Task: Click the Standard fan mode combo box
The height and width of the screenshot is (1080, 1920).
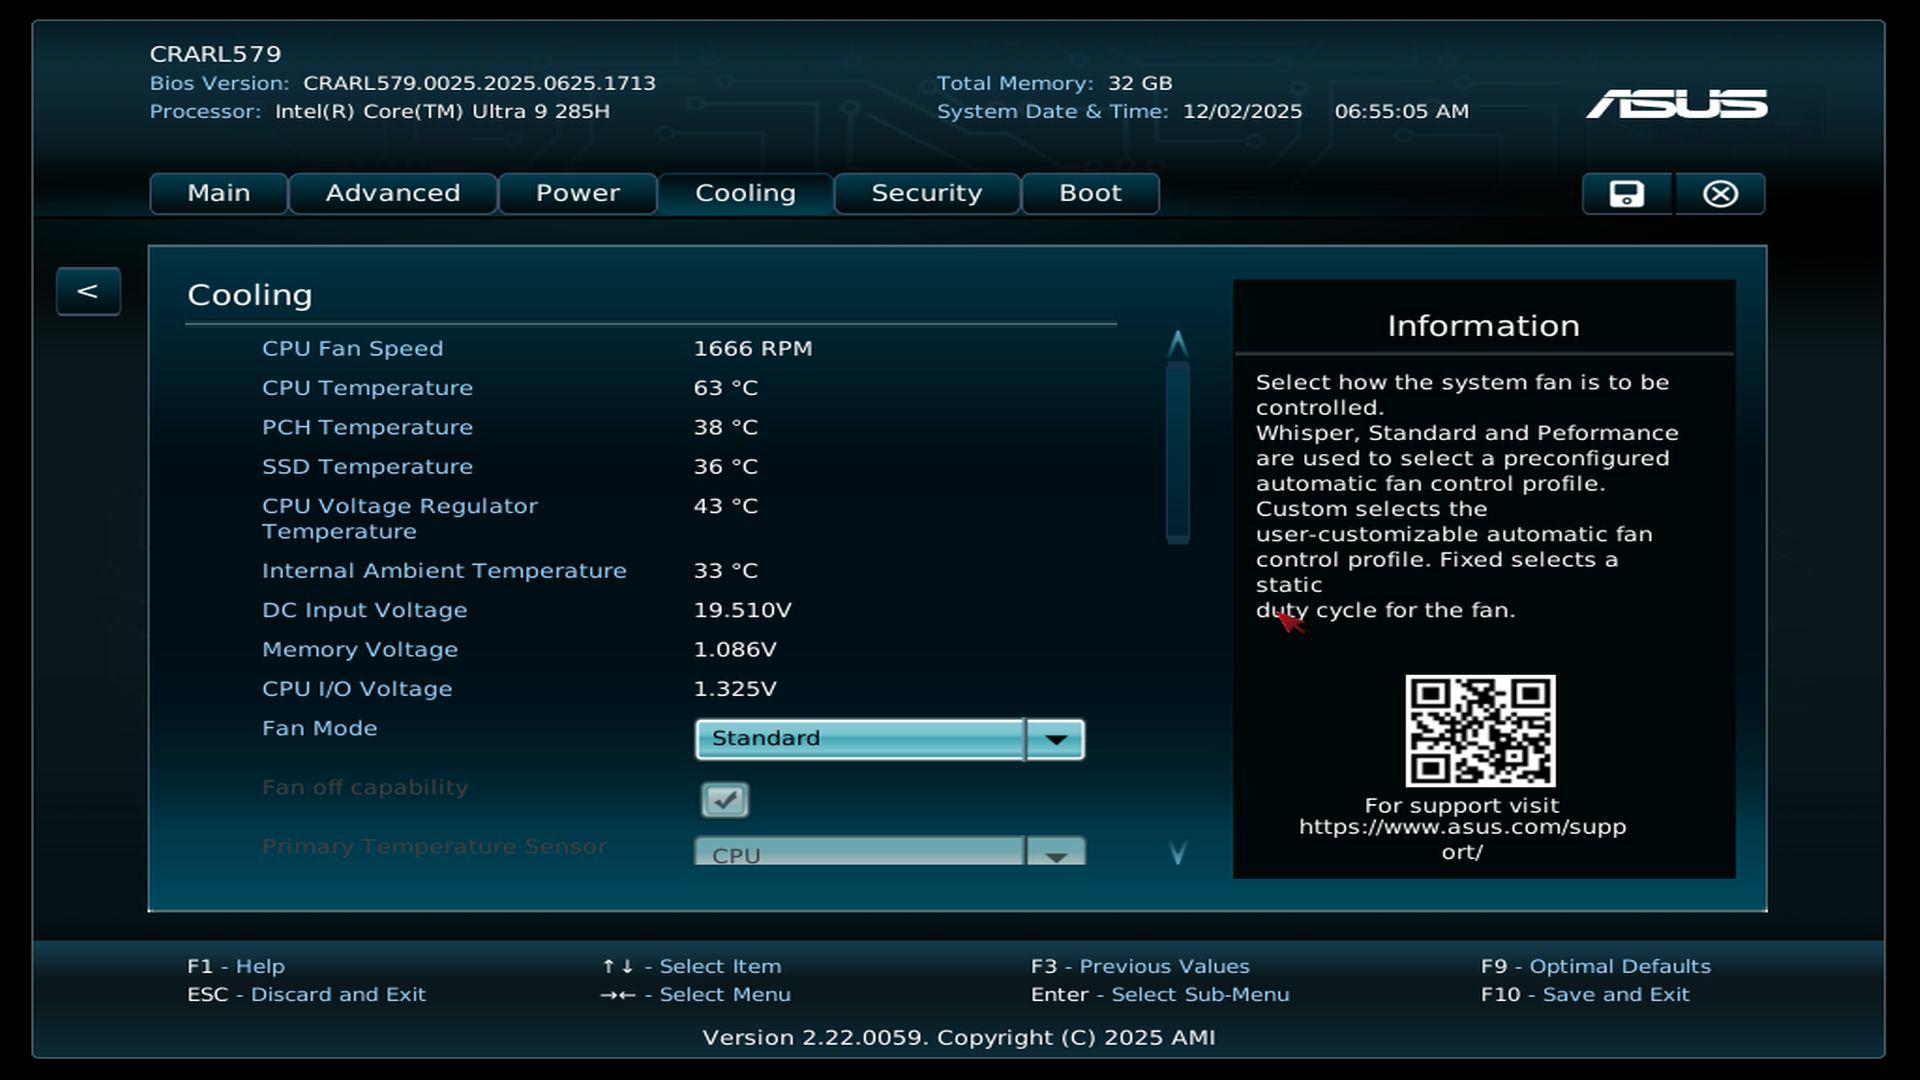Action: pyautogui.click(x=860, y=739)
